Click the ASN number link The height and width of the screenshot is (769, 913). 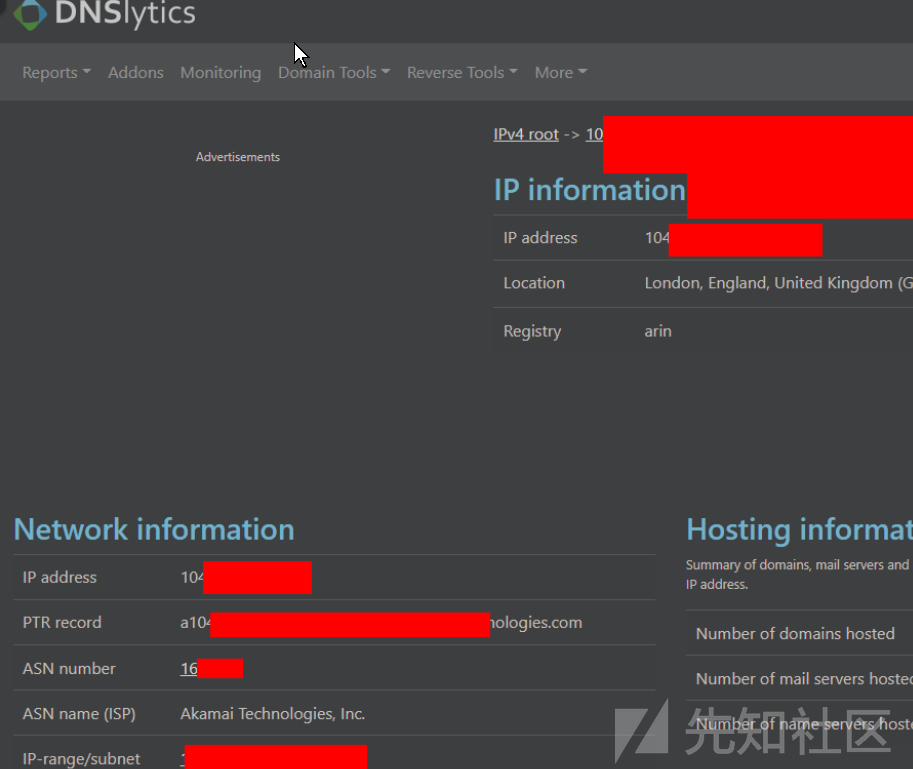tap(189, 668)
